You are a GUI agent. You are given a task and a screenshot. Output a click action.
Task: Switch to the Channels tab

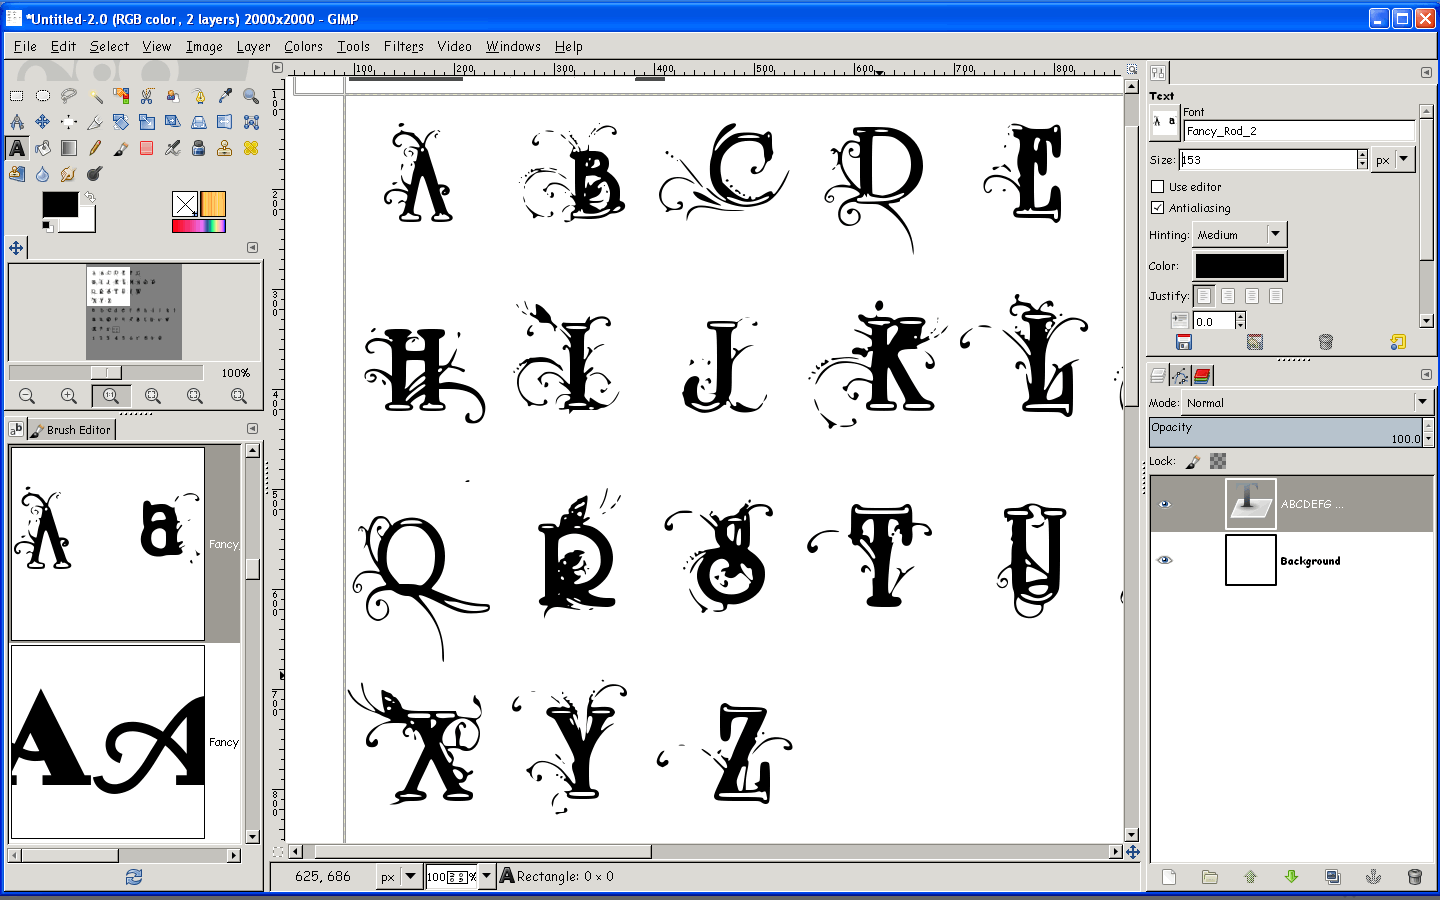click(1203, 375)
